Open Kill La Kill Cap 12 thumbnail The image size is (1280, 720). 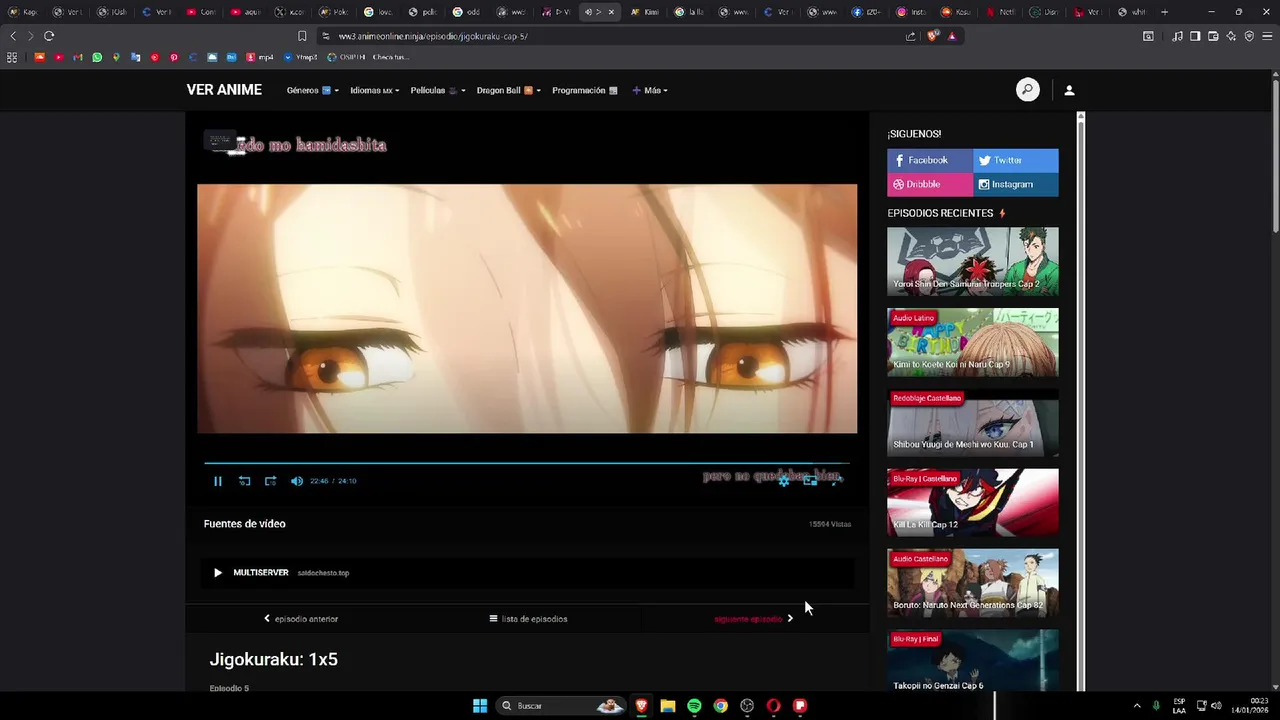973,502
